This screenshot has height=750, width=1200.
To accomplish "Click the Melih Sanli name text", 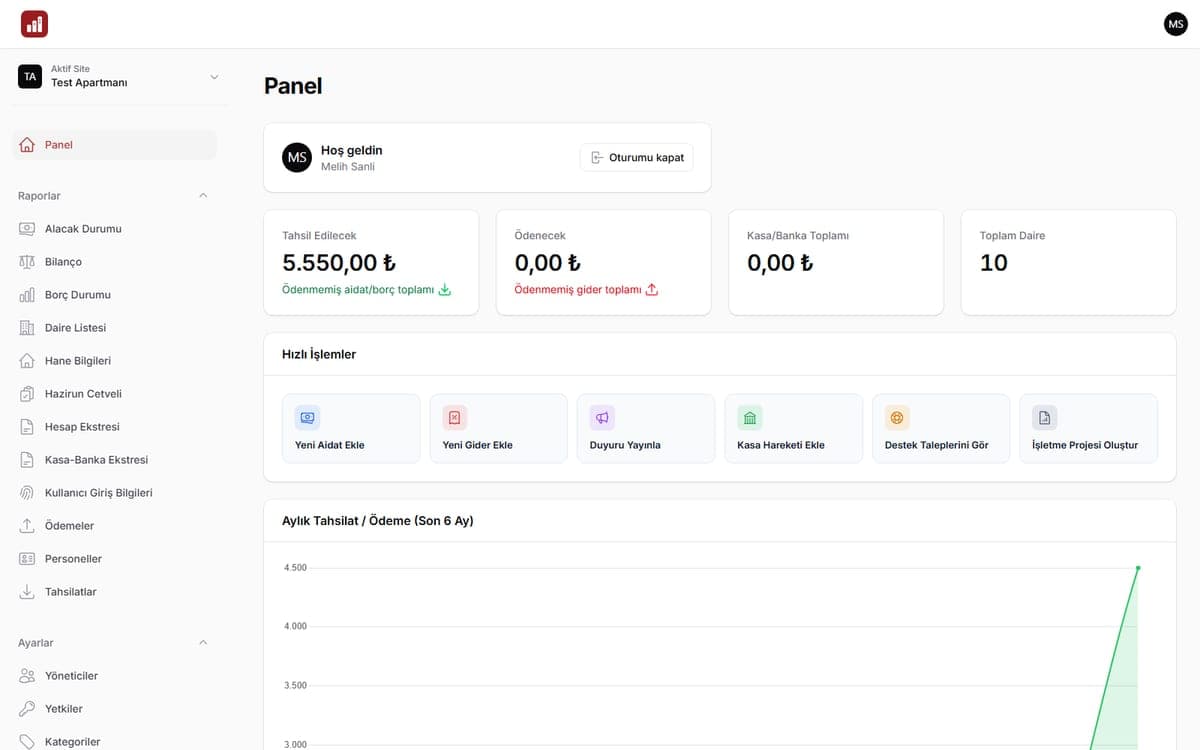I will pyautogui.click(x=348, y=167).
